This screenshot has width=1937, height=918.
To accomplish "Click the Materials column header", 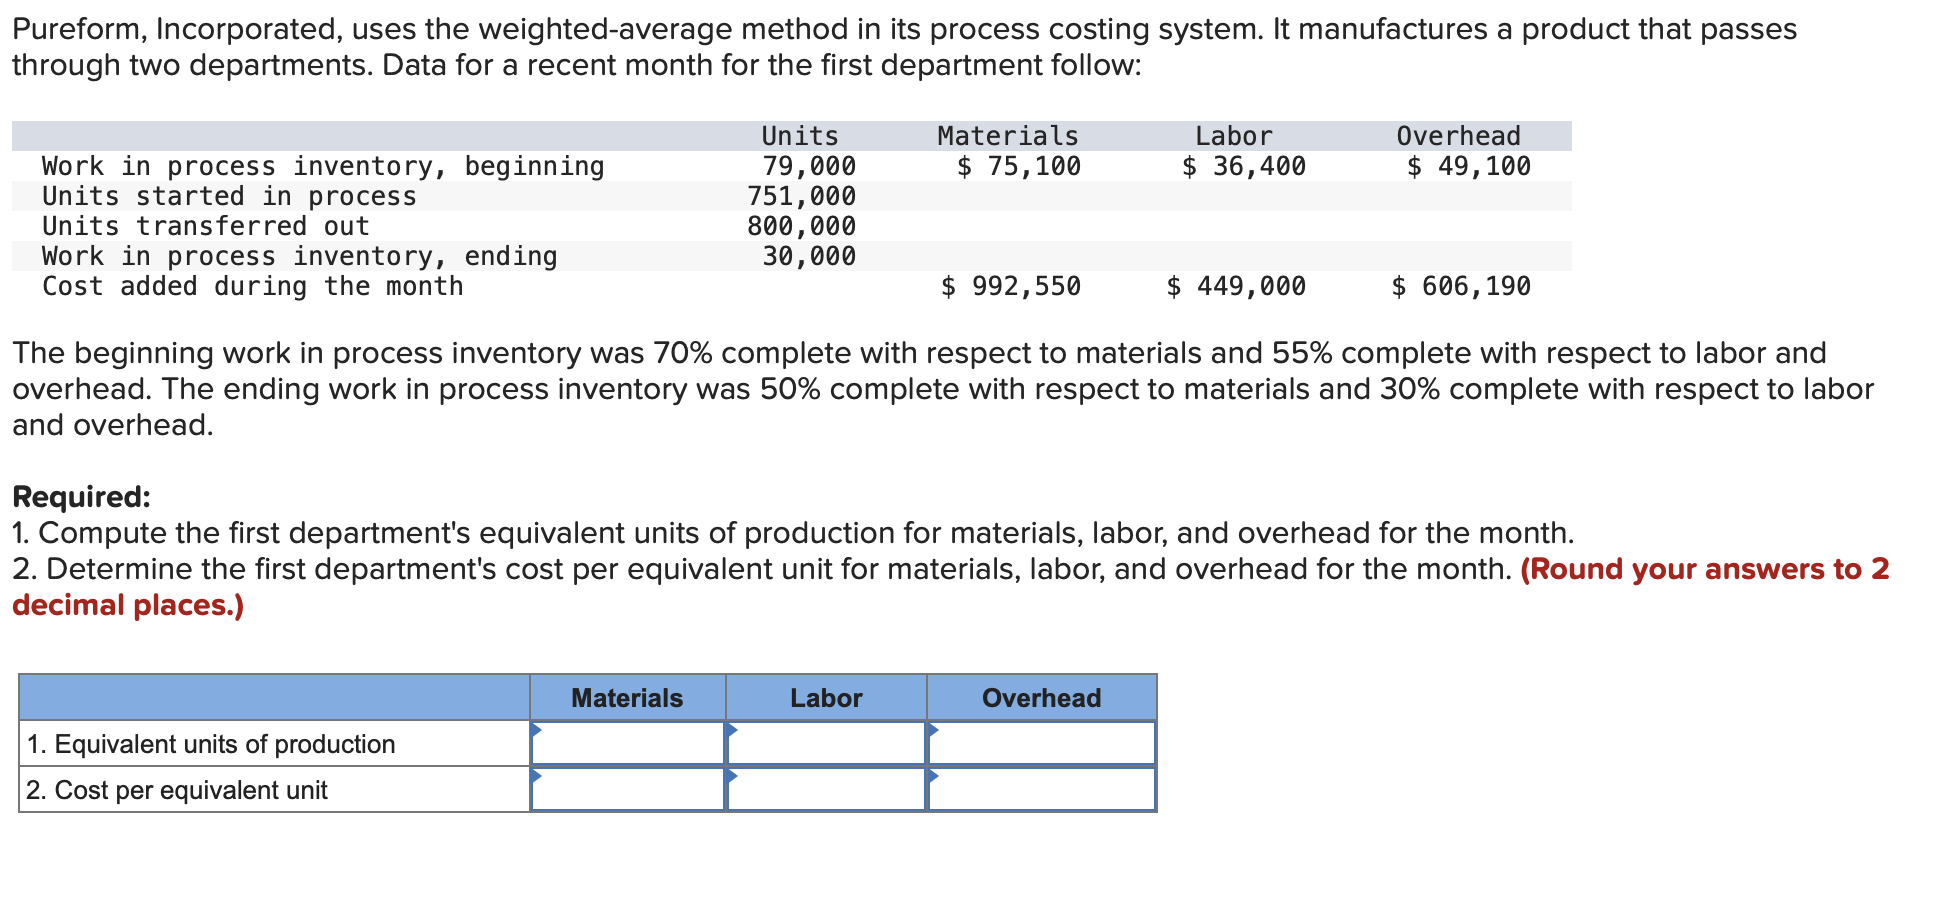I will [627, 697].
